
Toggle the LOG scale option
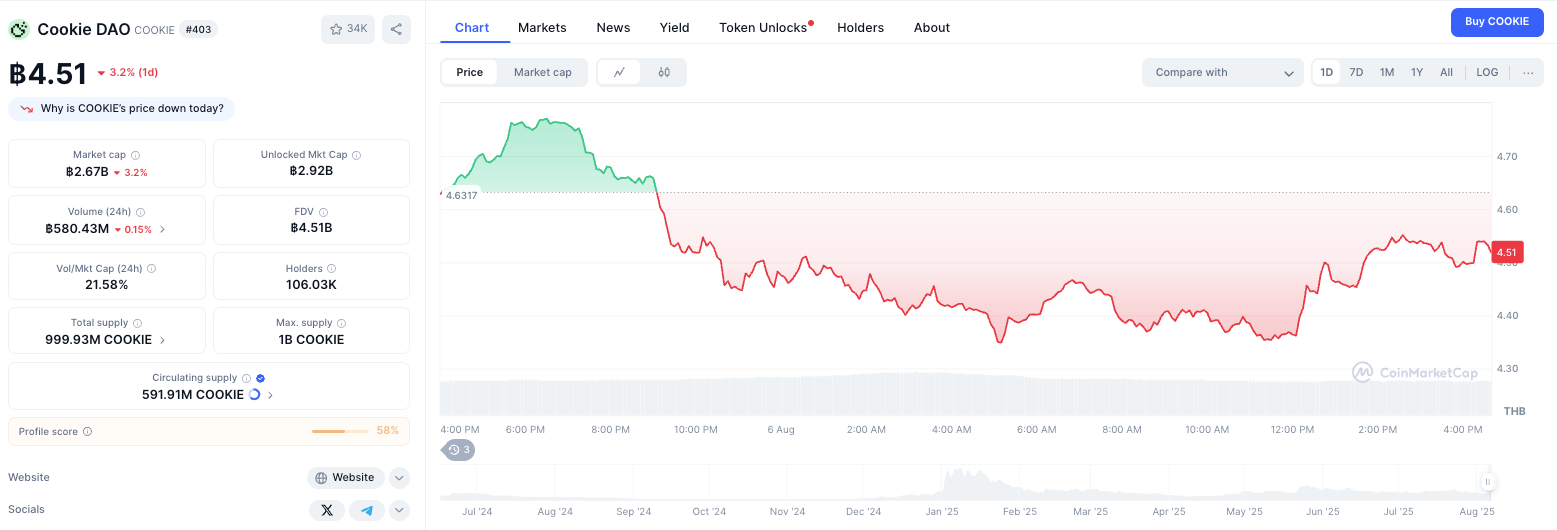tap(1487, 72)
